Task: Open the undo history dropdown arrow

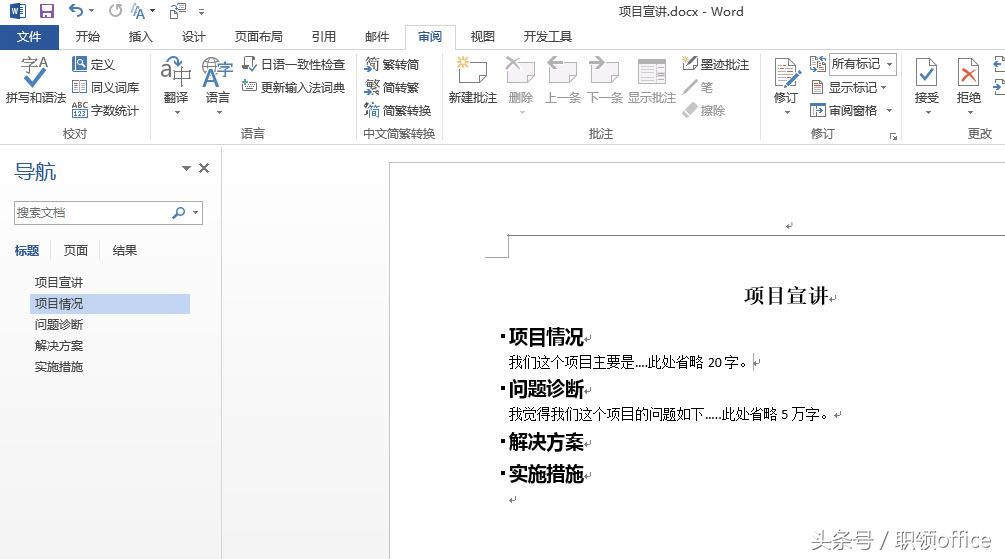Action: point(91,11)
